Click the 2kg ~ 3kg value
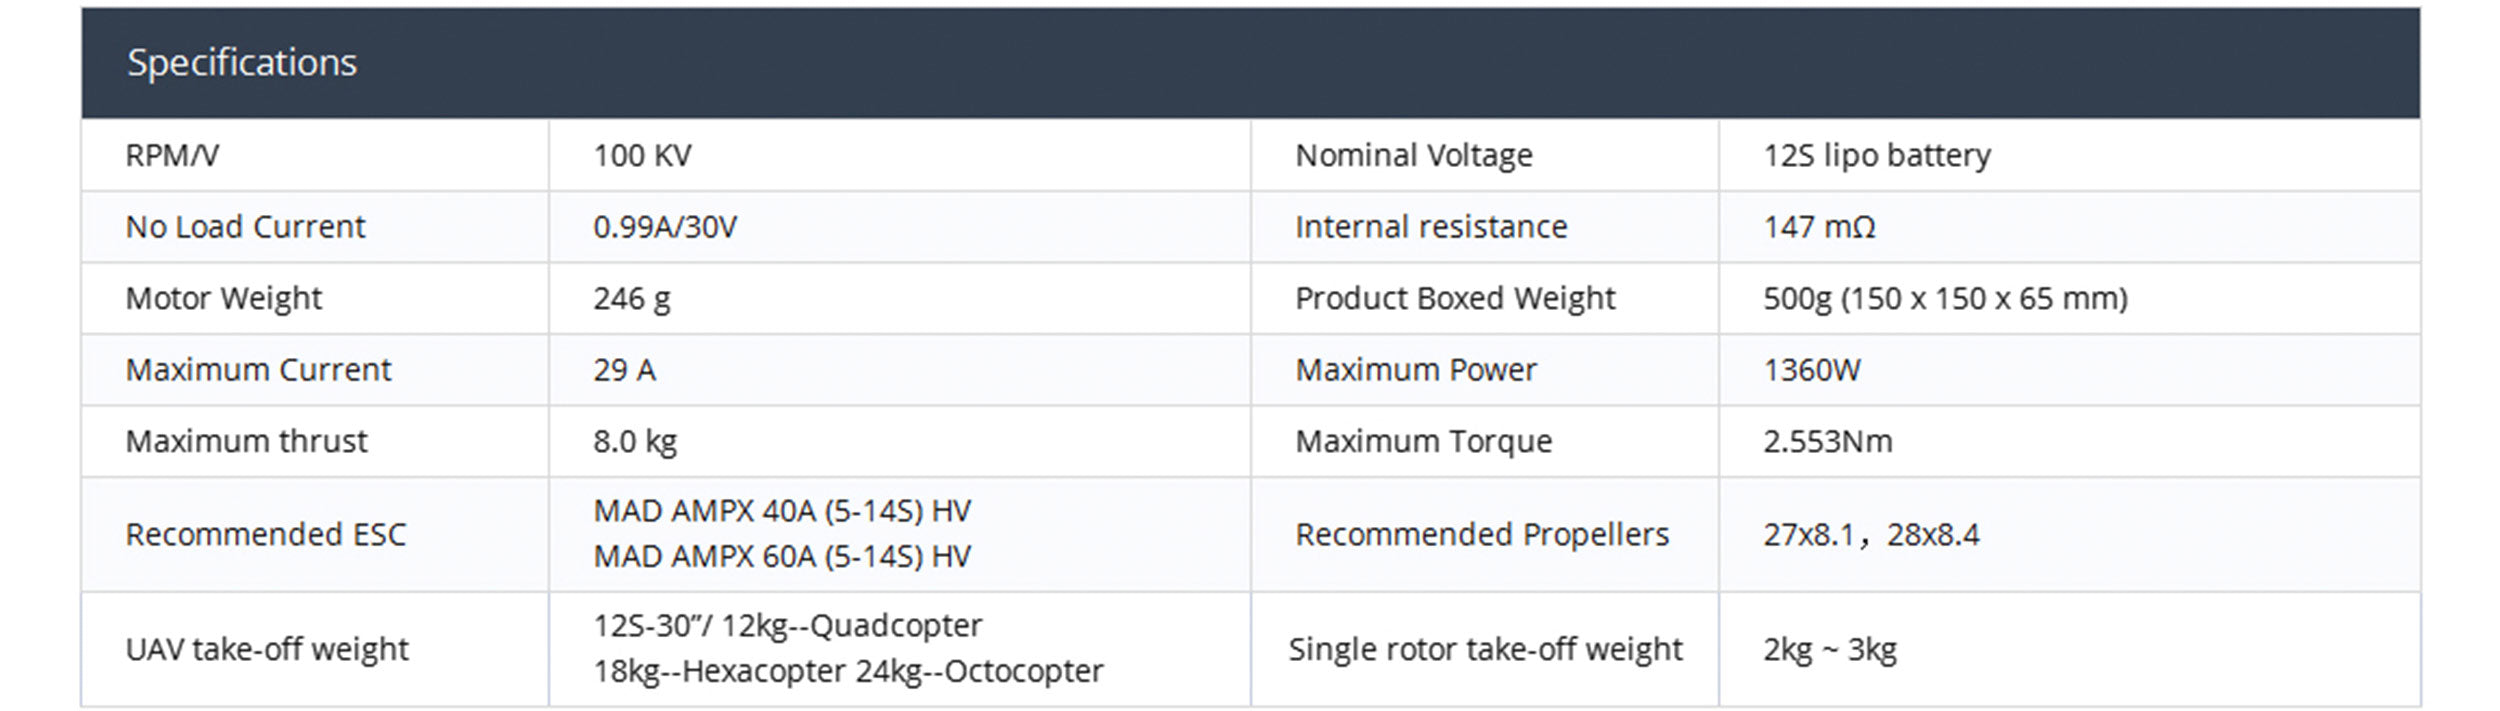This screenshot has width=2500, height=711. pyautogui.click(x=1829, y=649)
